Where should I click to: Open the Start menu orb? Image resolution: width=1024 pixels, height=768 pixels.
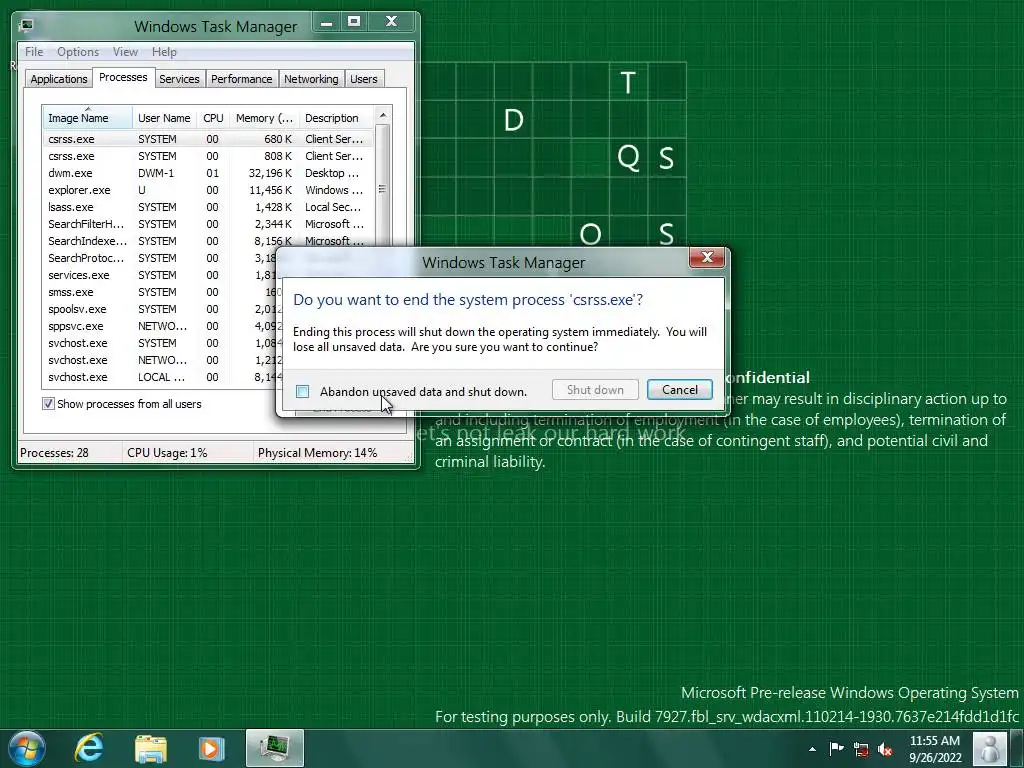[27, 748]
